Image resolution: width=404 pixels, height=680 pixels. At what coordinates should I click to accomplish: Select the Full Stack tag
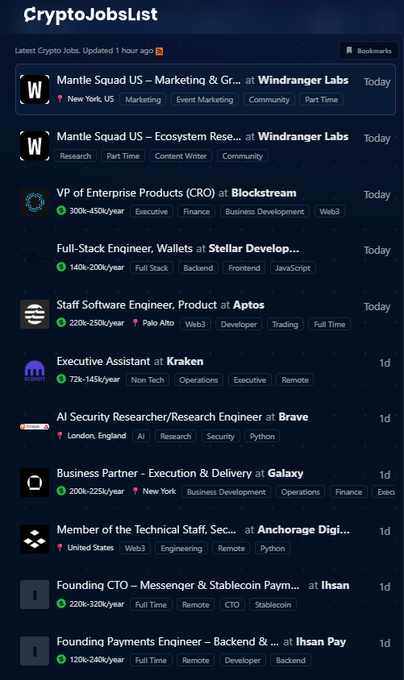coord(151,268)
